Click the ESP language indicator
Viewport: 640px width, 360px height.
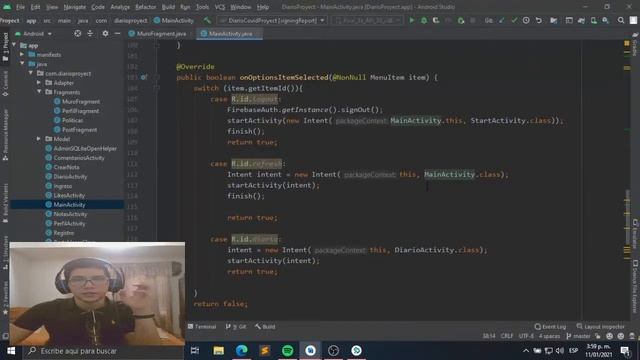[x=573, y=351]
